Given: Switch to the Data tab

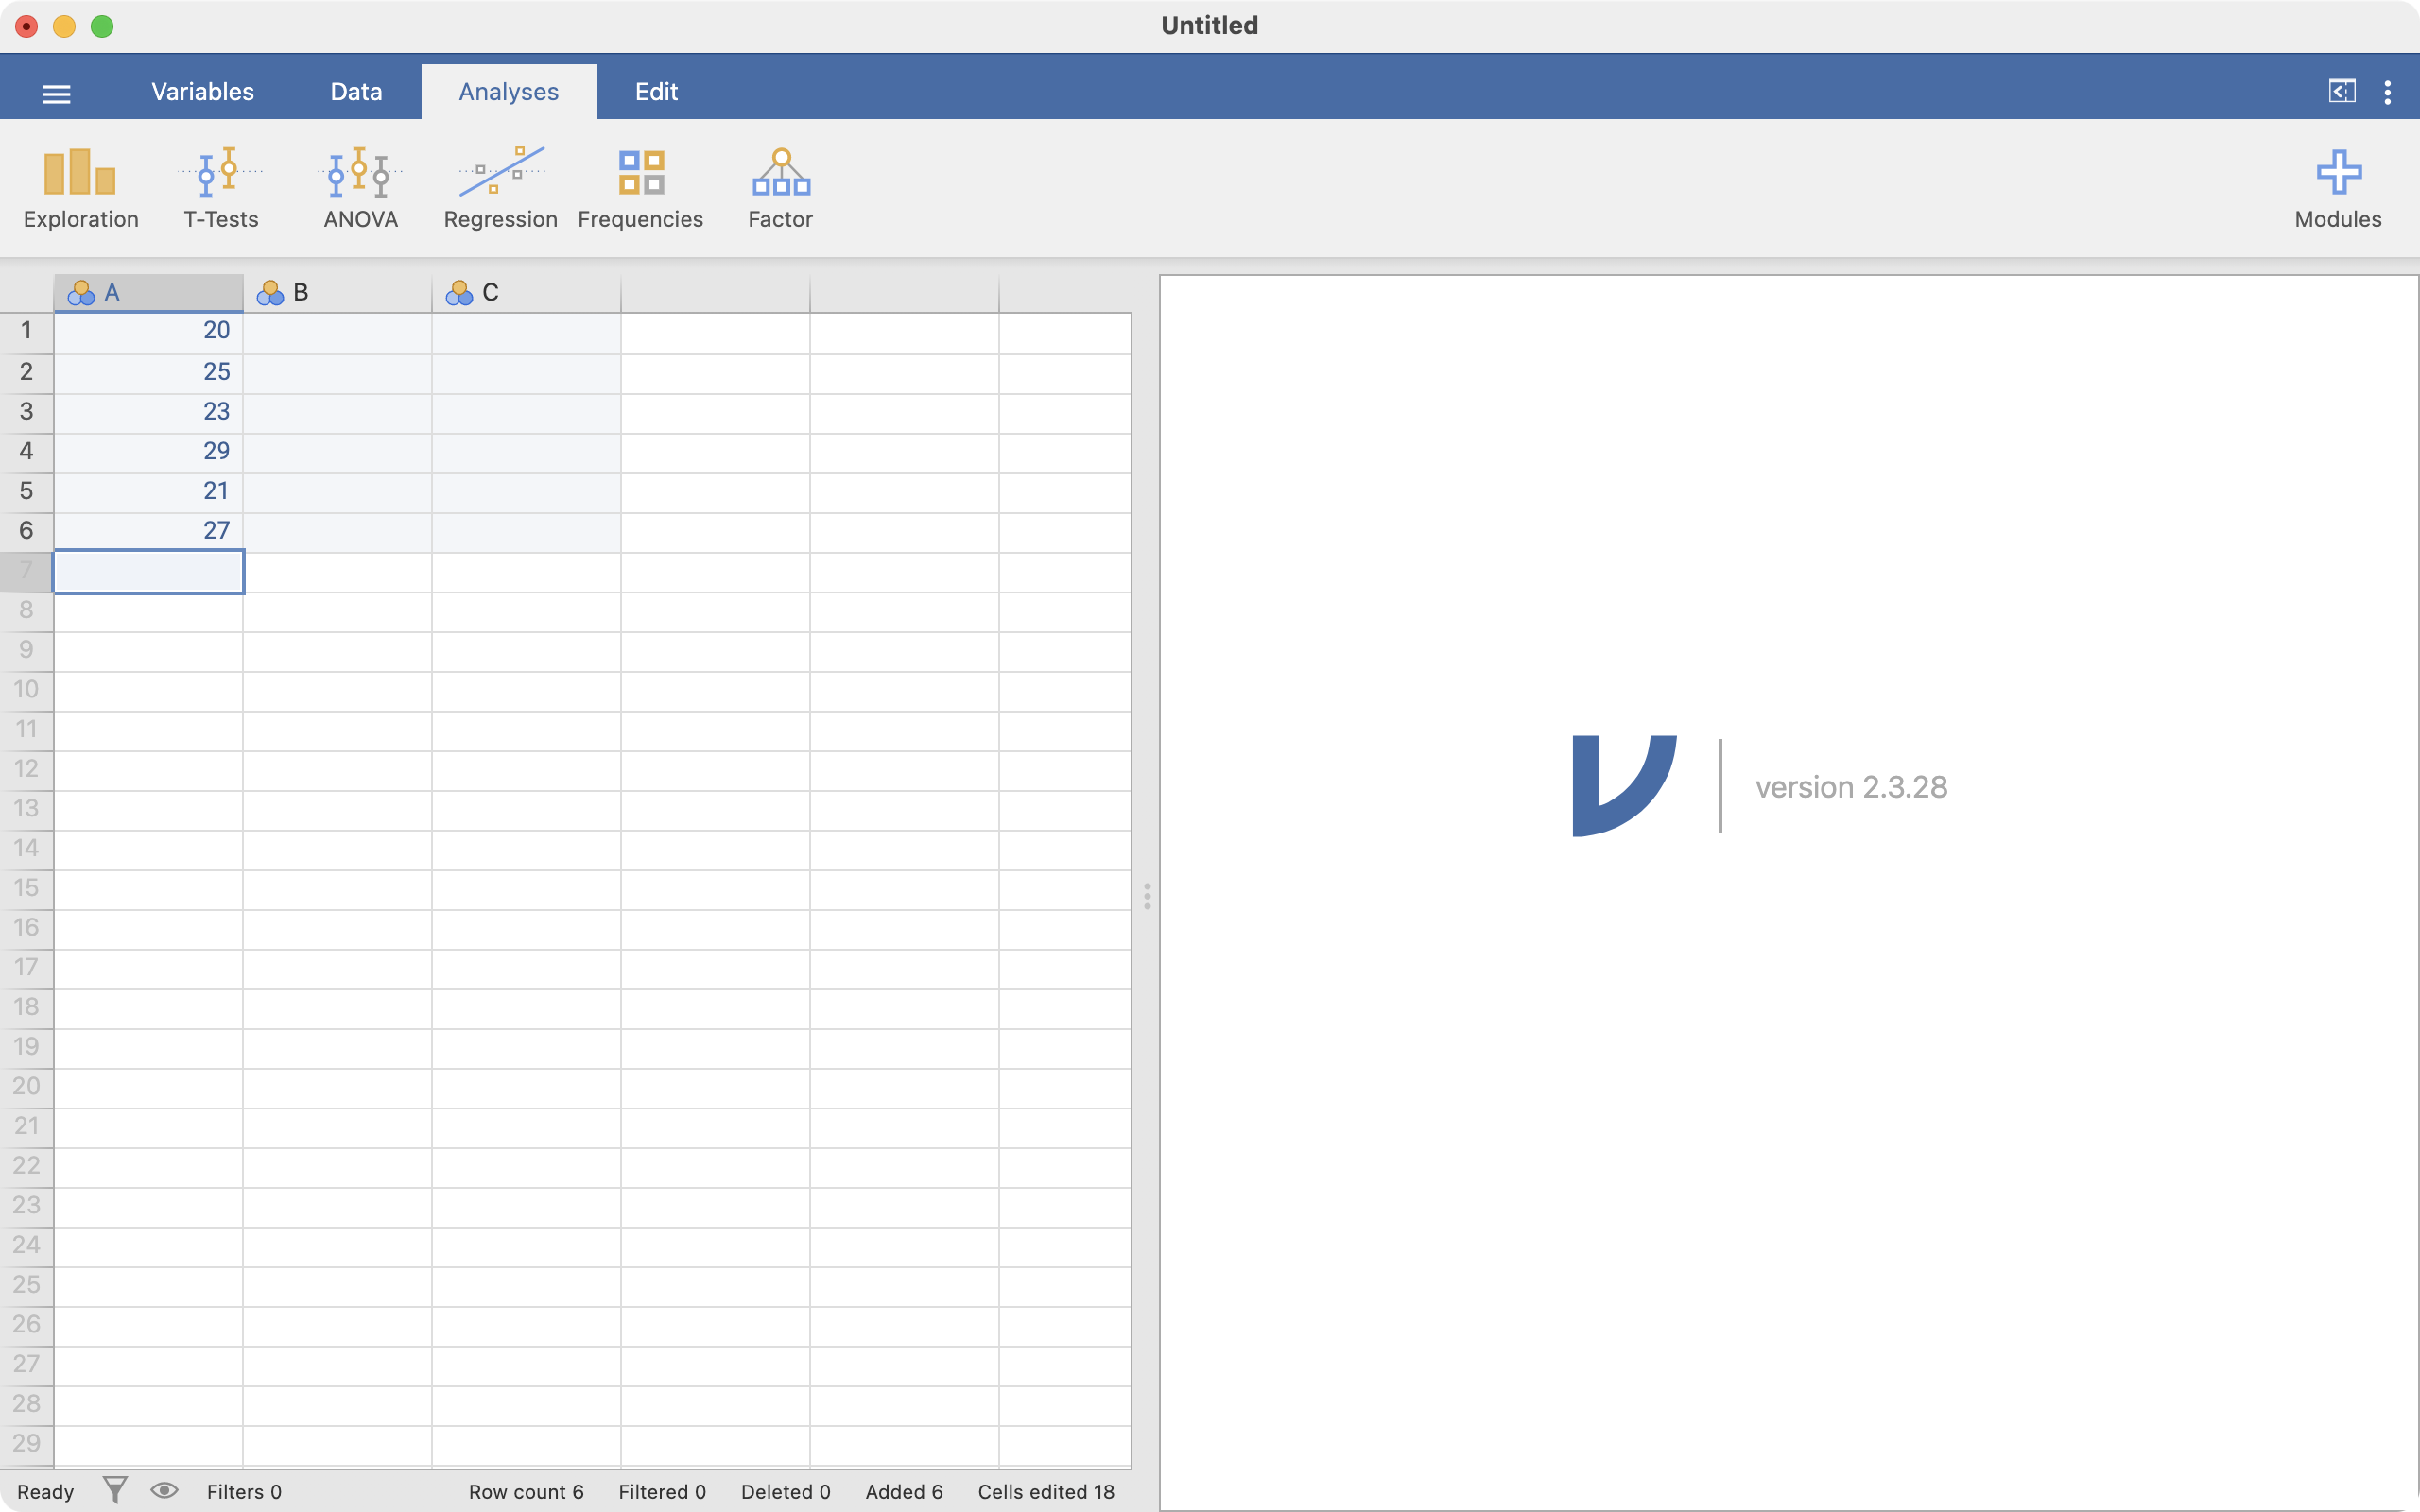Looking at the screenshot, I should point(356,92).
